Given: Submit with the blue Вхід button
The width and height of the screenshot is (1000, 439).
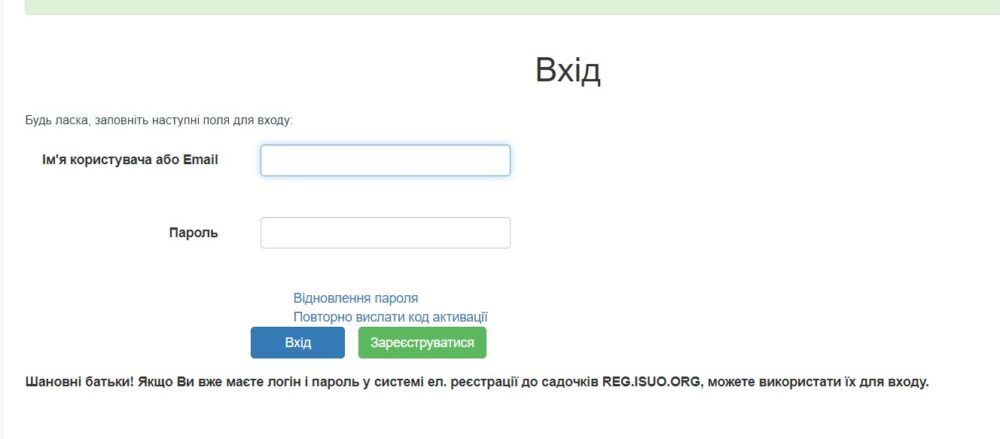Looking at the screenshot, I should click(298, 343).
